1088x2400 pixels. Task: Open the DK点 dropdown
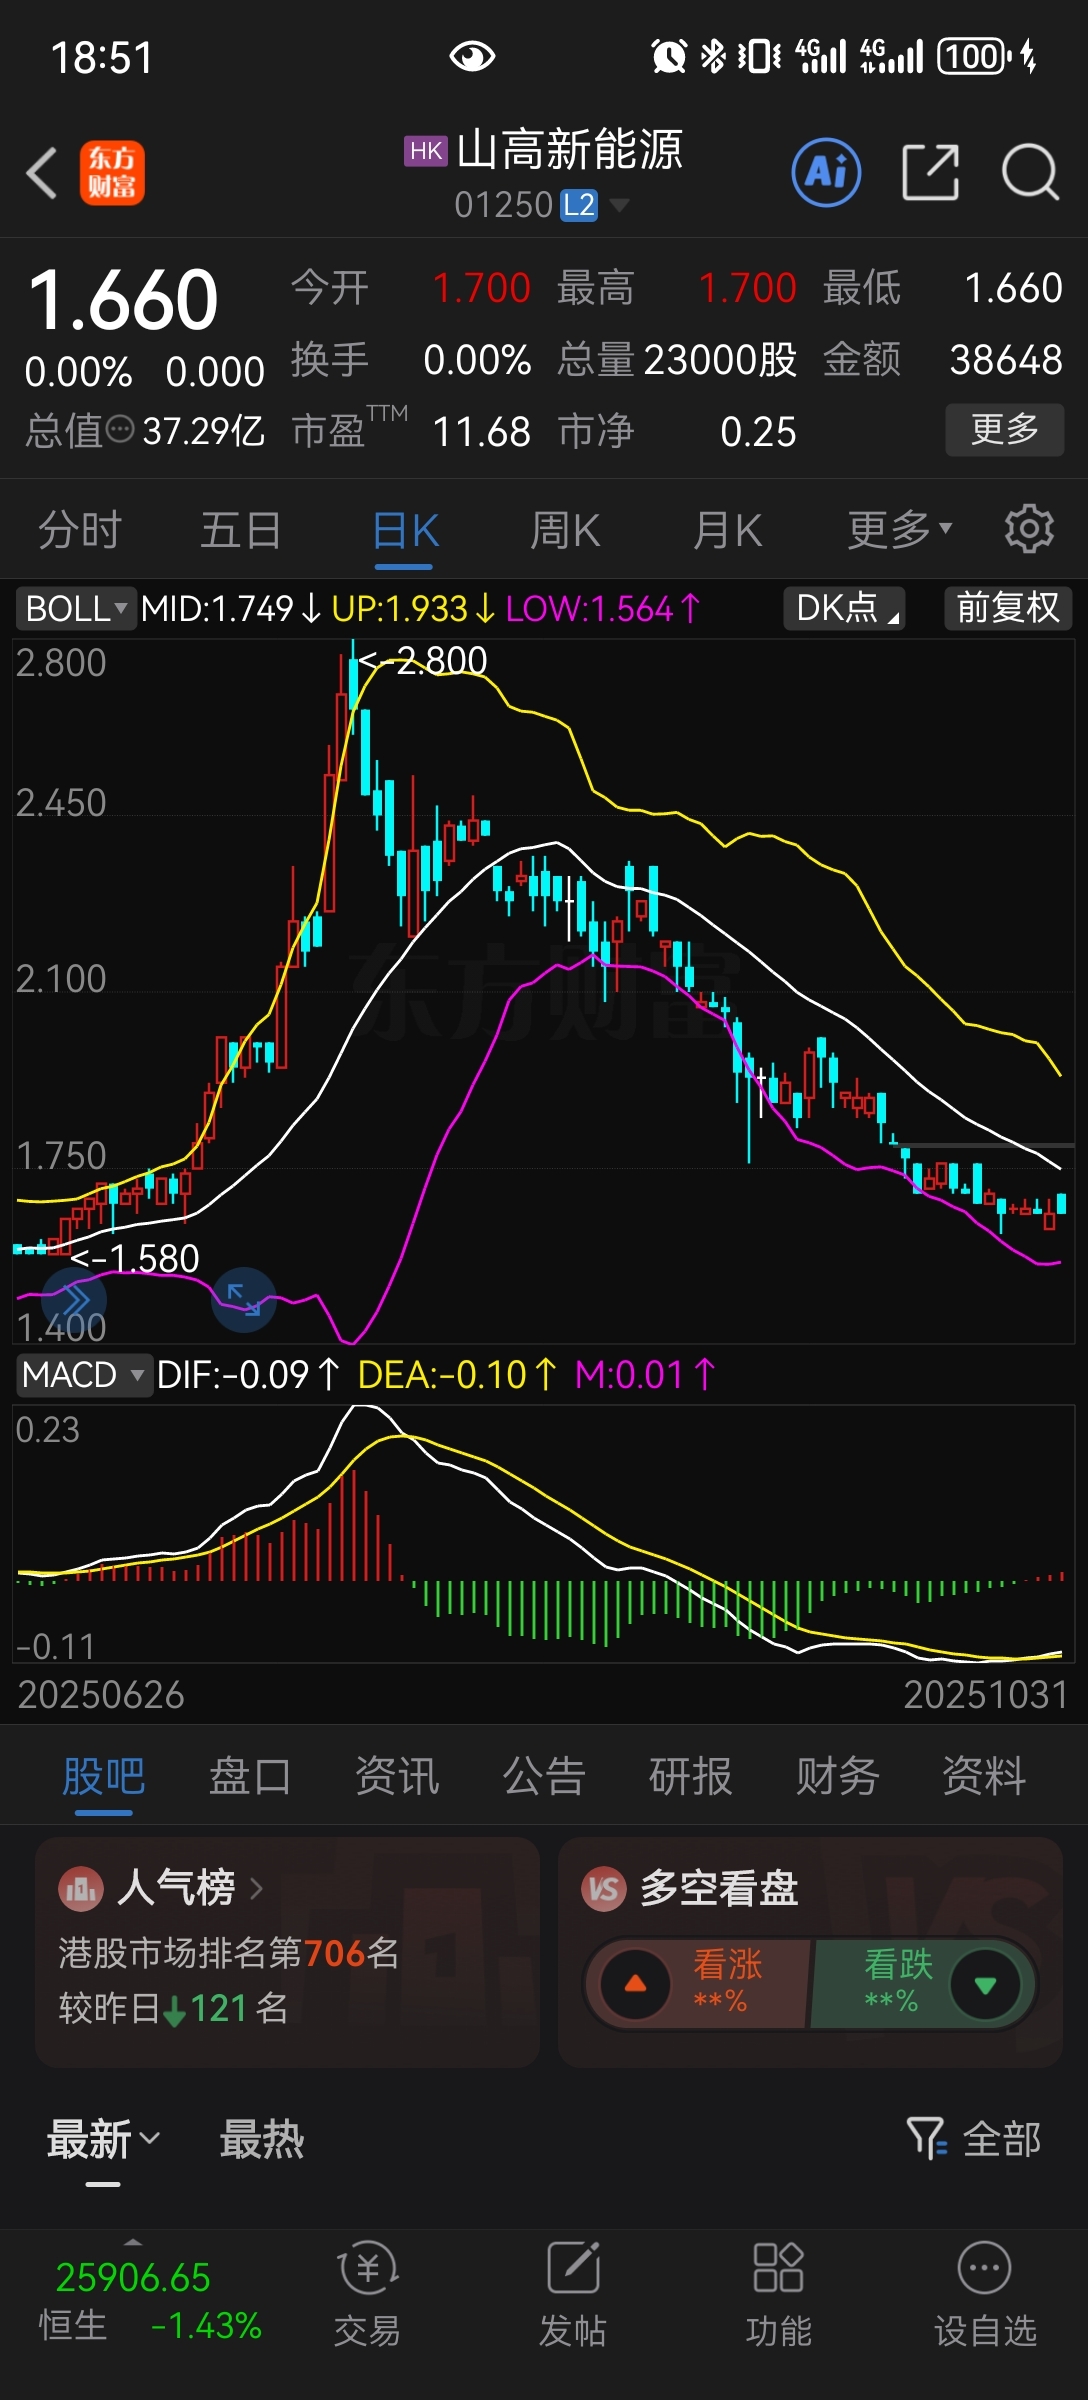pyautogui.click(x=845, y=608)
